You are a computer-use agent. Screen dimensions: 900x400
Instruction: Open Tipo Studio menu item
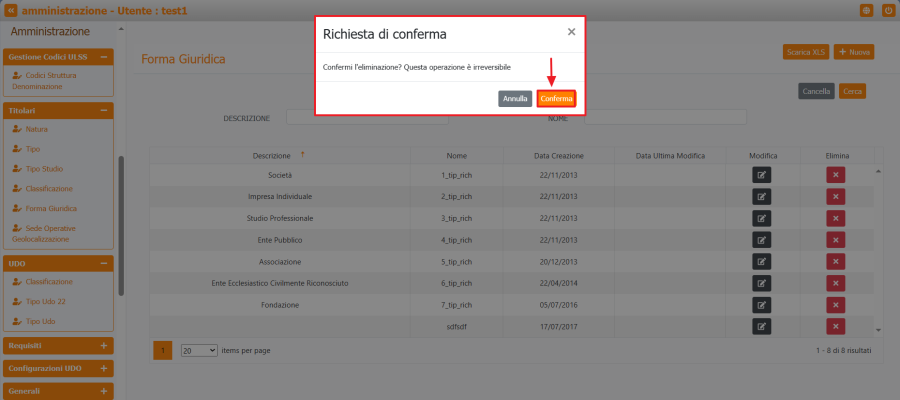(x=38, y=169)
